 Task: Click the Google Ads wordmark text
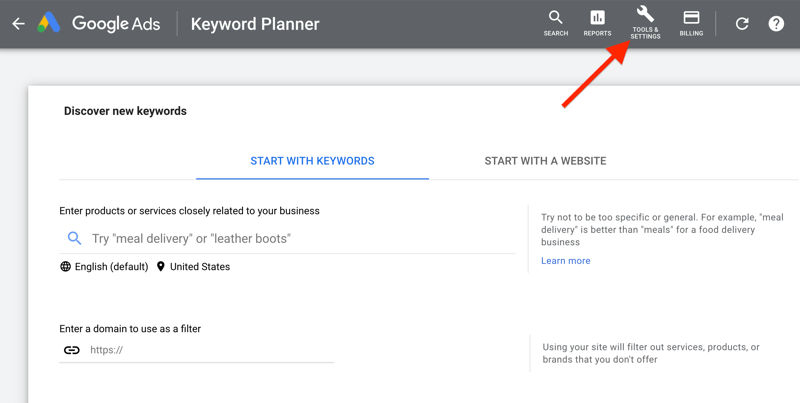(x=116, y=23)
